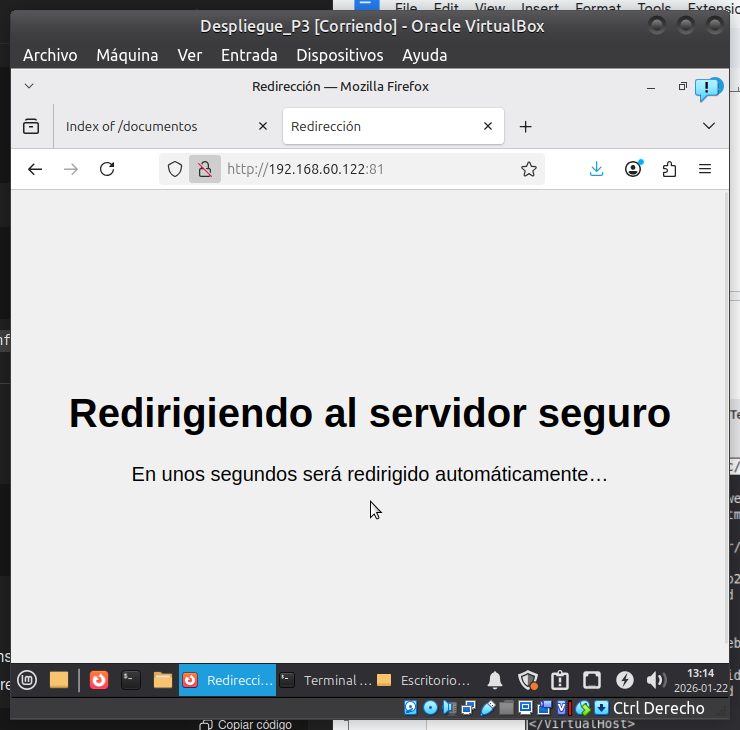
Task: Close the Redirección tab
Action: pos(489,127)
